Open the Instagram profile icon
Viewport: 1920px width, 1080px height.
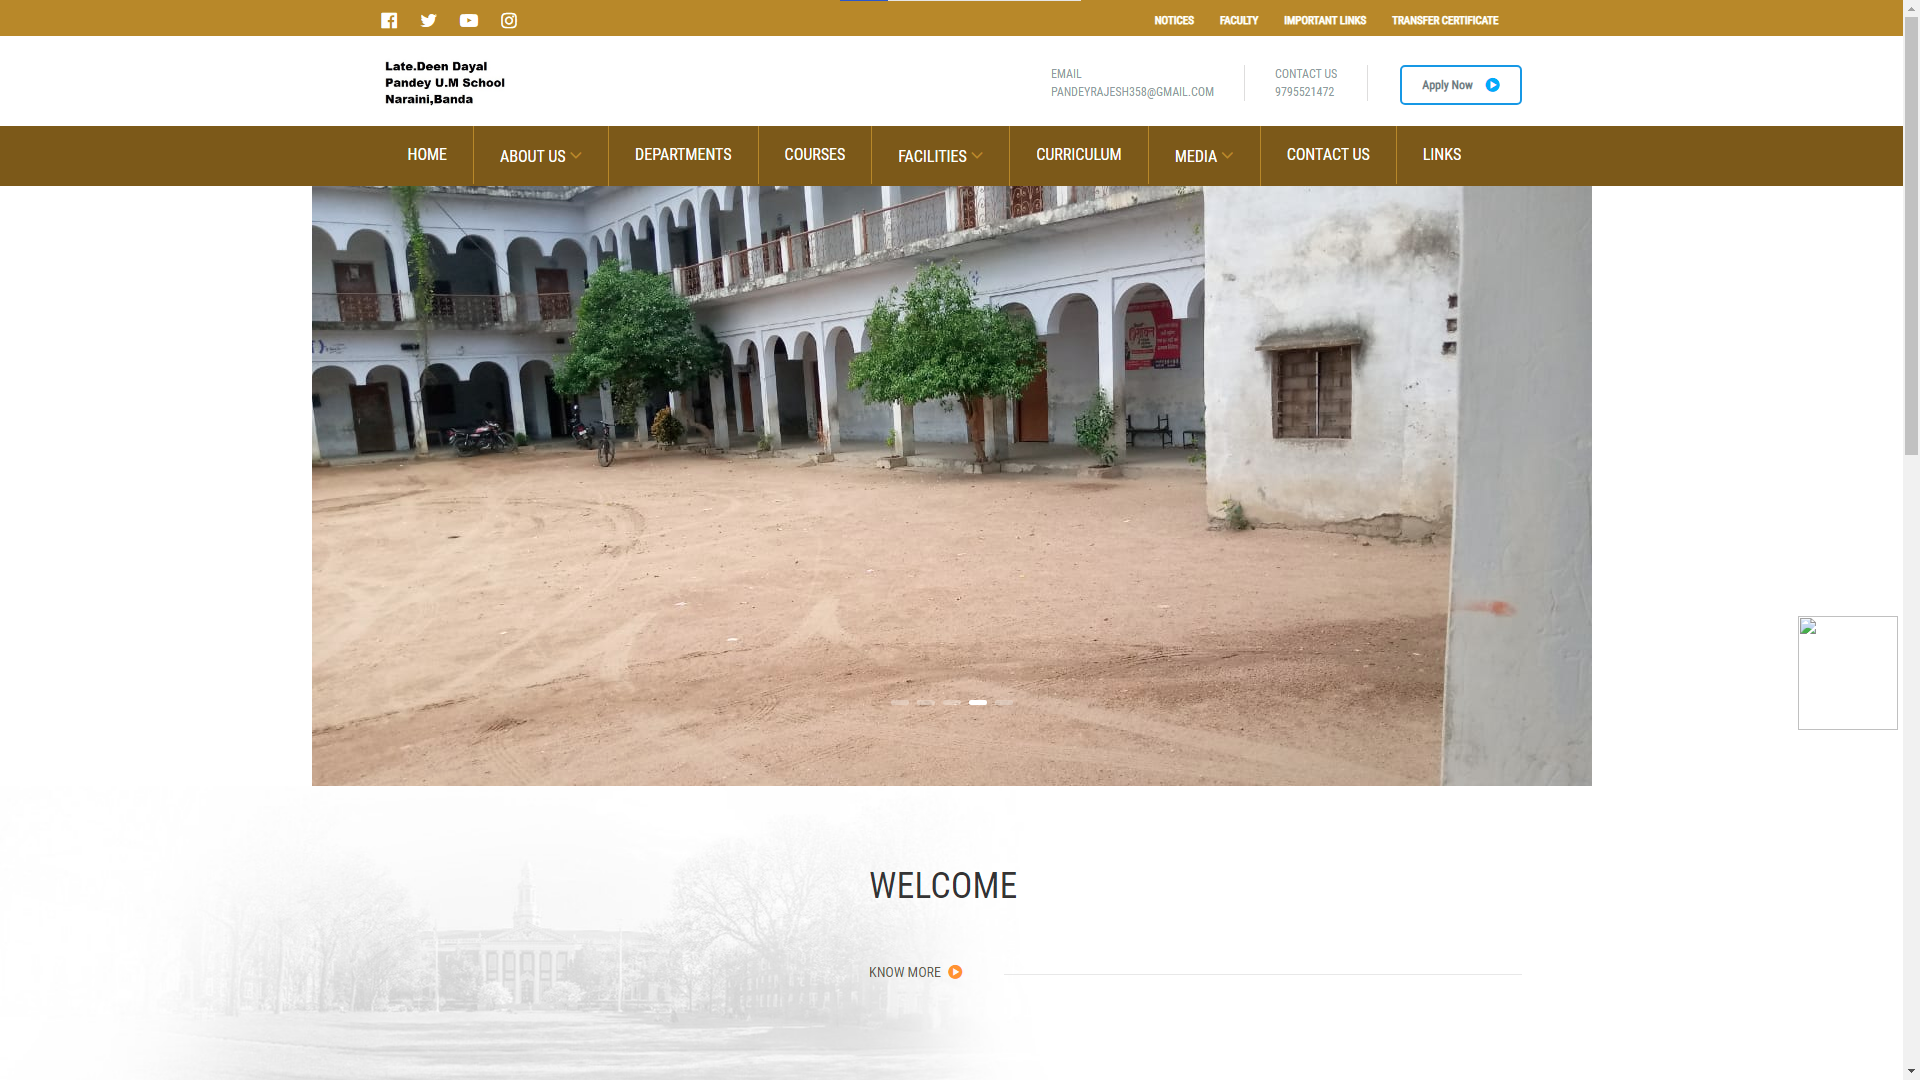pos(509,20)
